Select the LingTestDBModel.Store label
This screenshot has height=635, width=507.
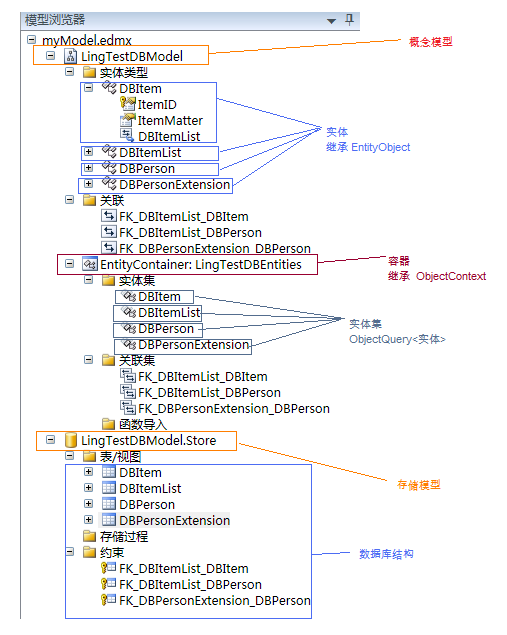tap(149, 441)
